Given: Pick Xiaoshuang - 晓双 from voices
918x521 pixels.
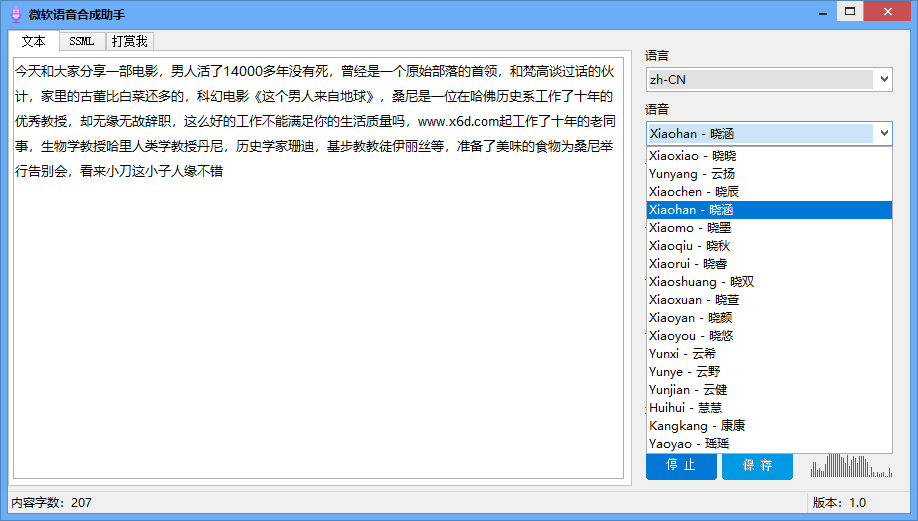Looking at the screenshot, I should [701, 282].
